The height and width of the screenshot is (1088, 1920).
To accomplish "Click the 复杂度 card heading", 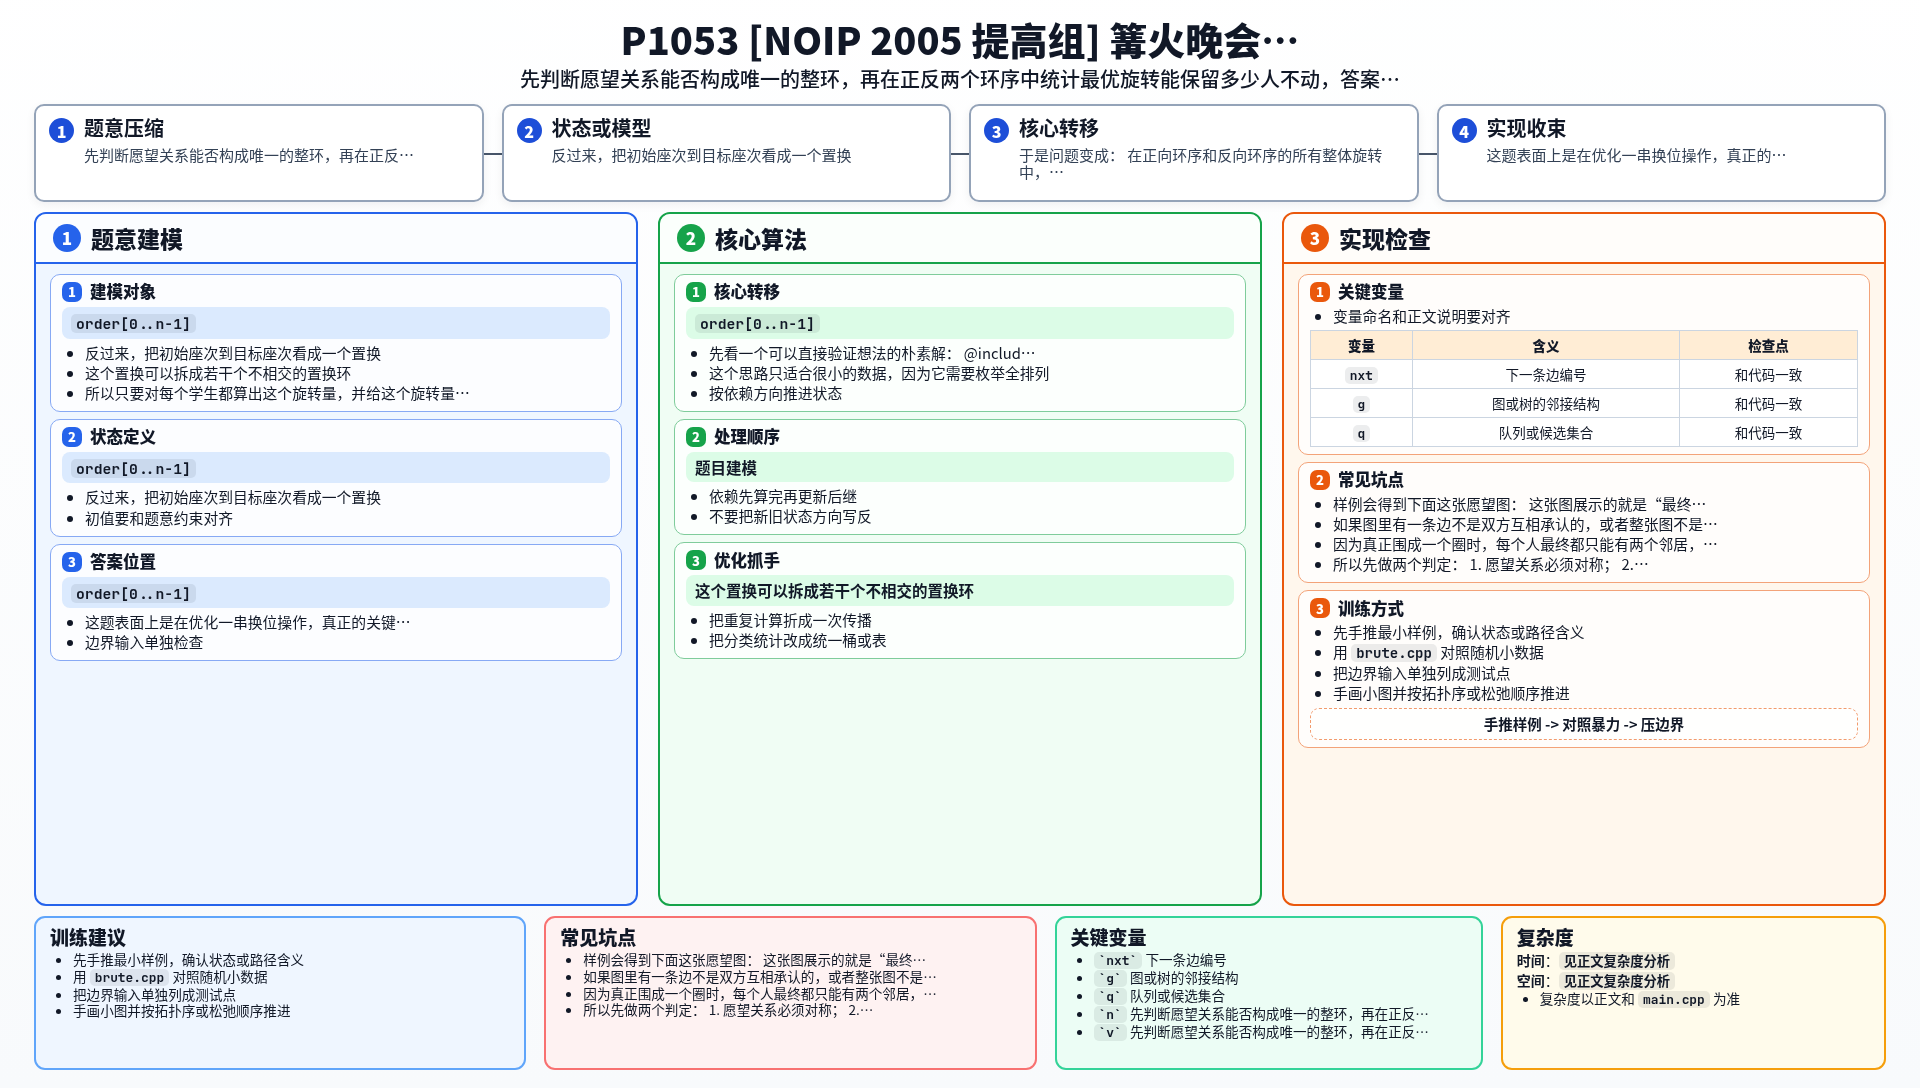I will [1545, 938].
